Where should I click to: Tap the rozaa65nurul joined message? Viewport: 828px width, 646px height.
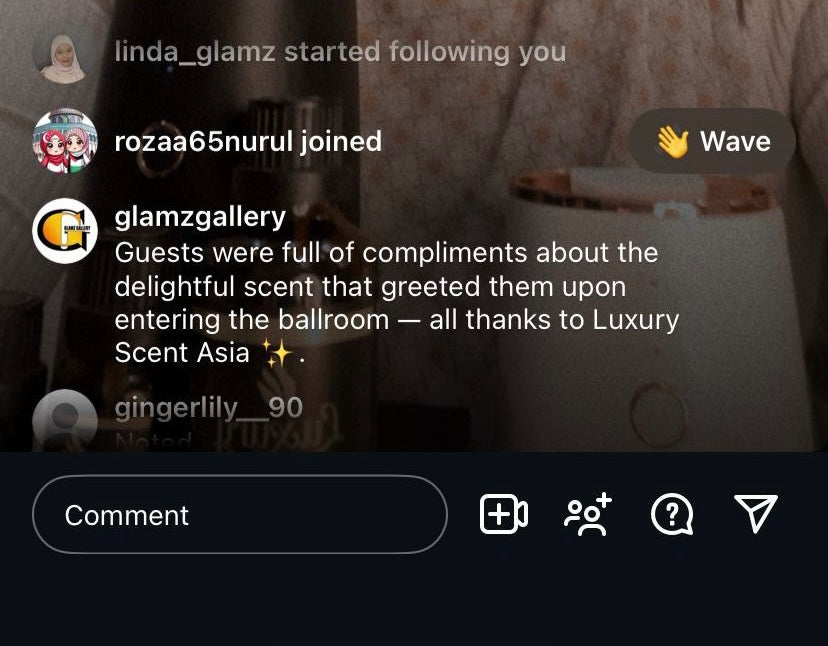(x=248, y=142)
